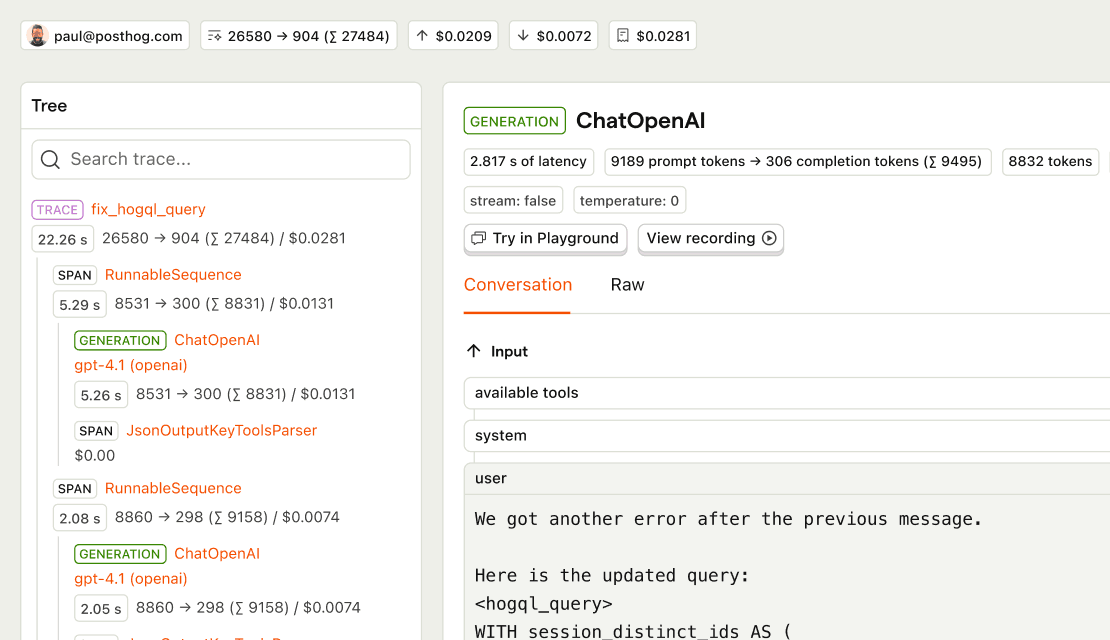Expand the system message section

pyautogui.click(x=786, y=435)
